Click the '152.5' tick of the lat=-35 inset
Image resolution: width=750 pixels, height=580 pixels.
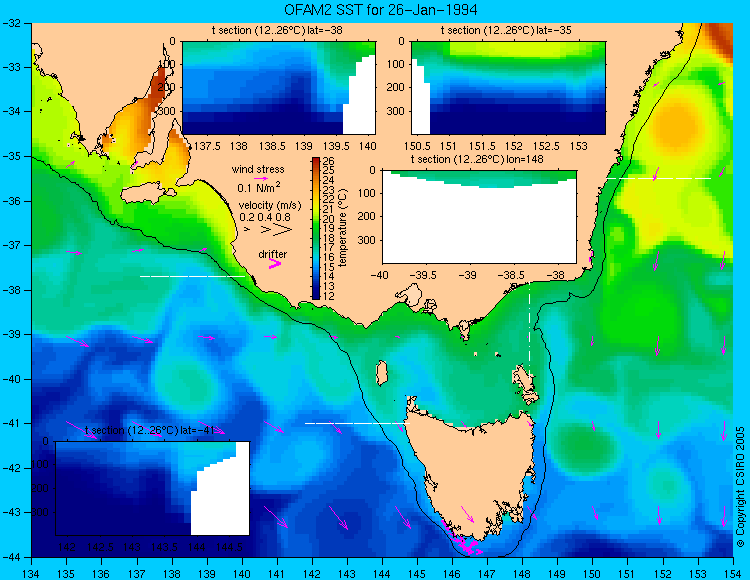[546, 146]
